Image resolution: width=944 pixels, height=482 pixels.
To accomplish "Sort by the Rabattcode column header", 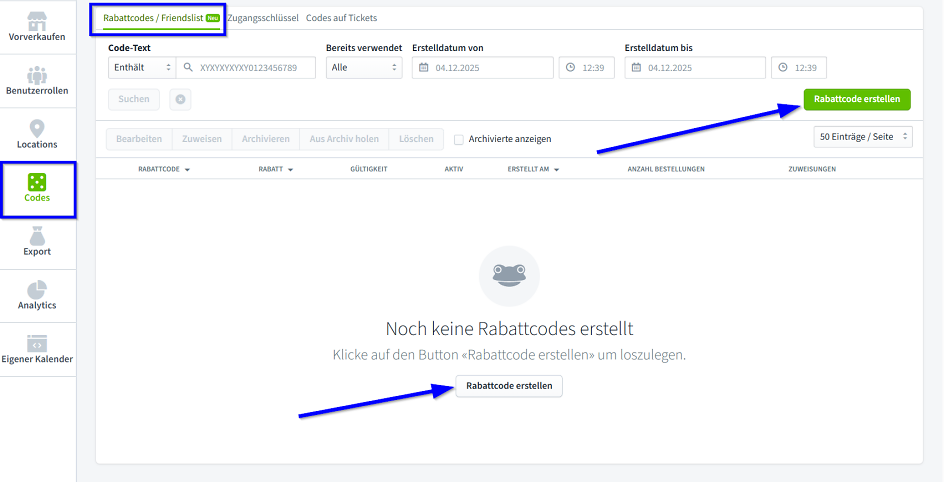I will click(164, 169).
